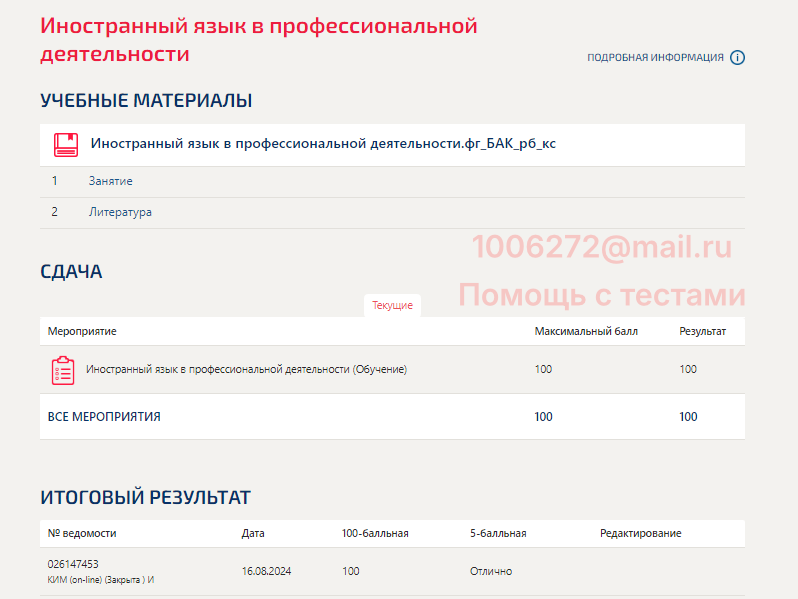
Task: Click the Отлично grade in final results
Action: 491,571
